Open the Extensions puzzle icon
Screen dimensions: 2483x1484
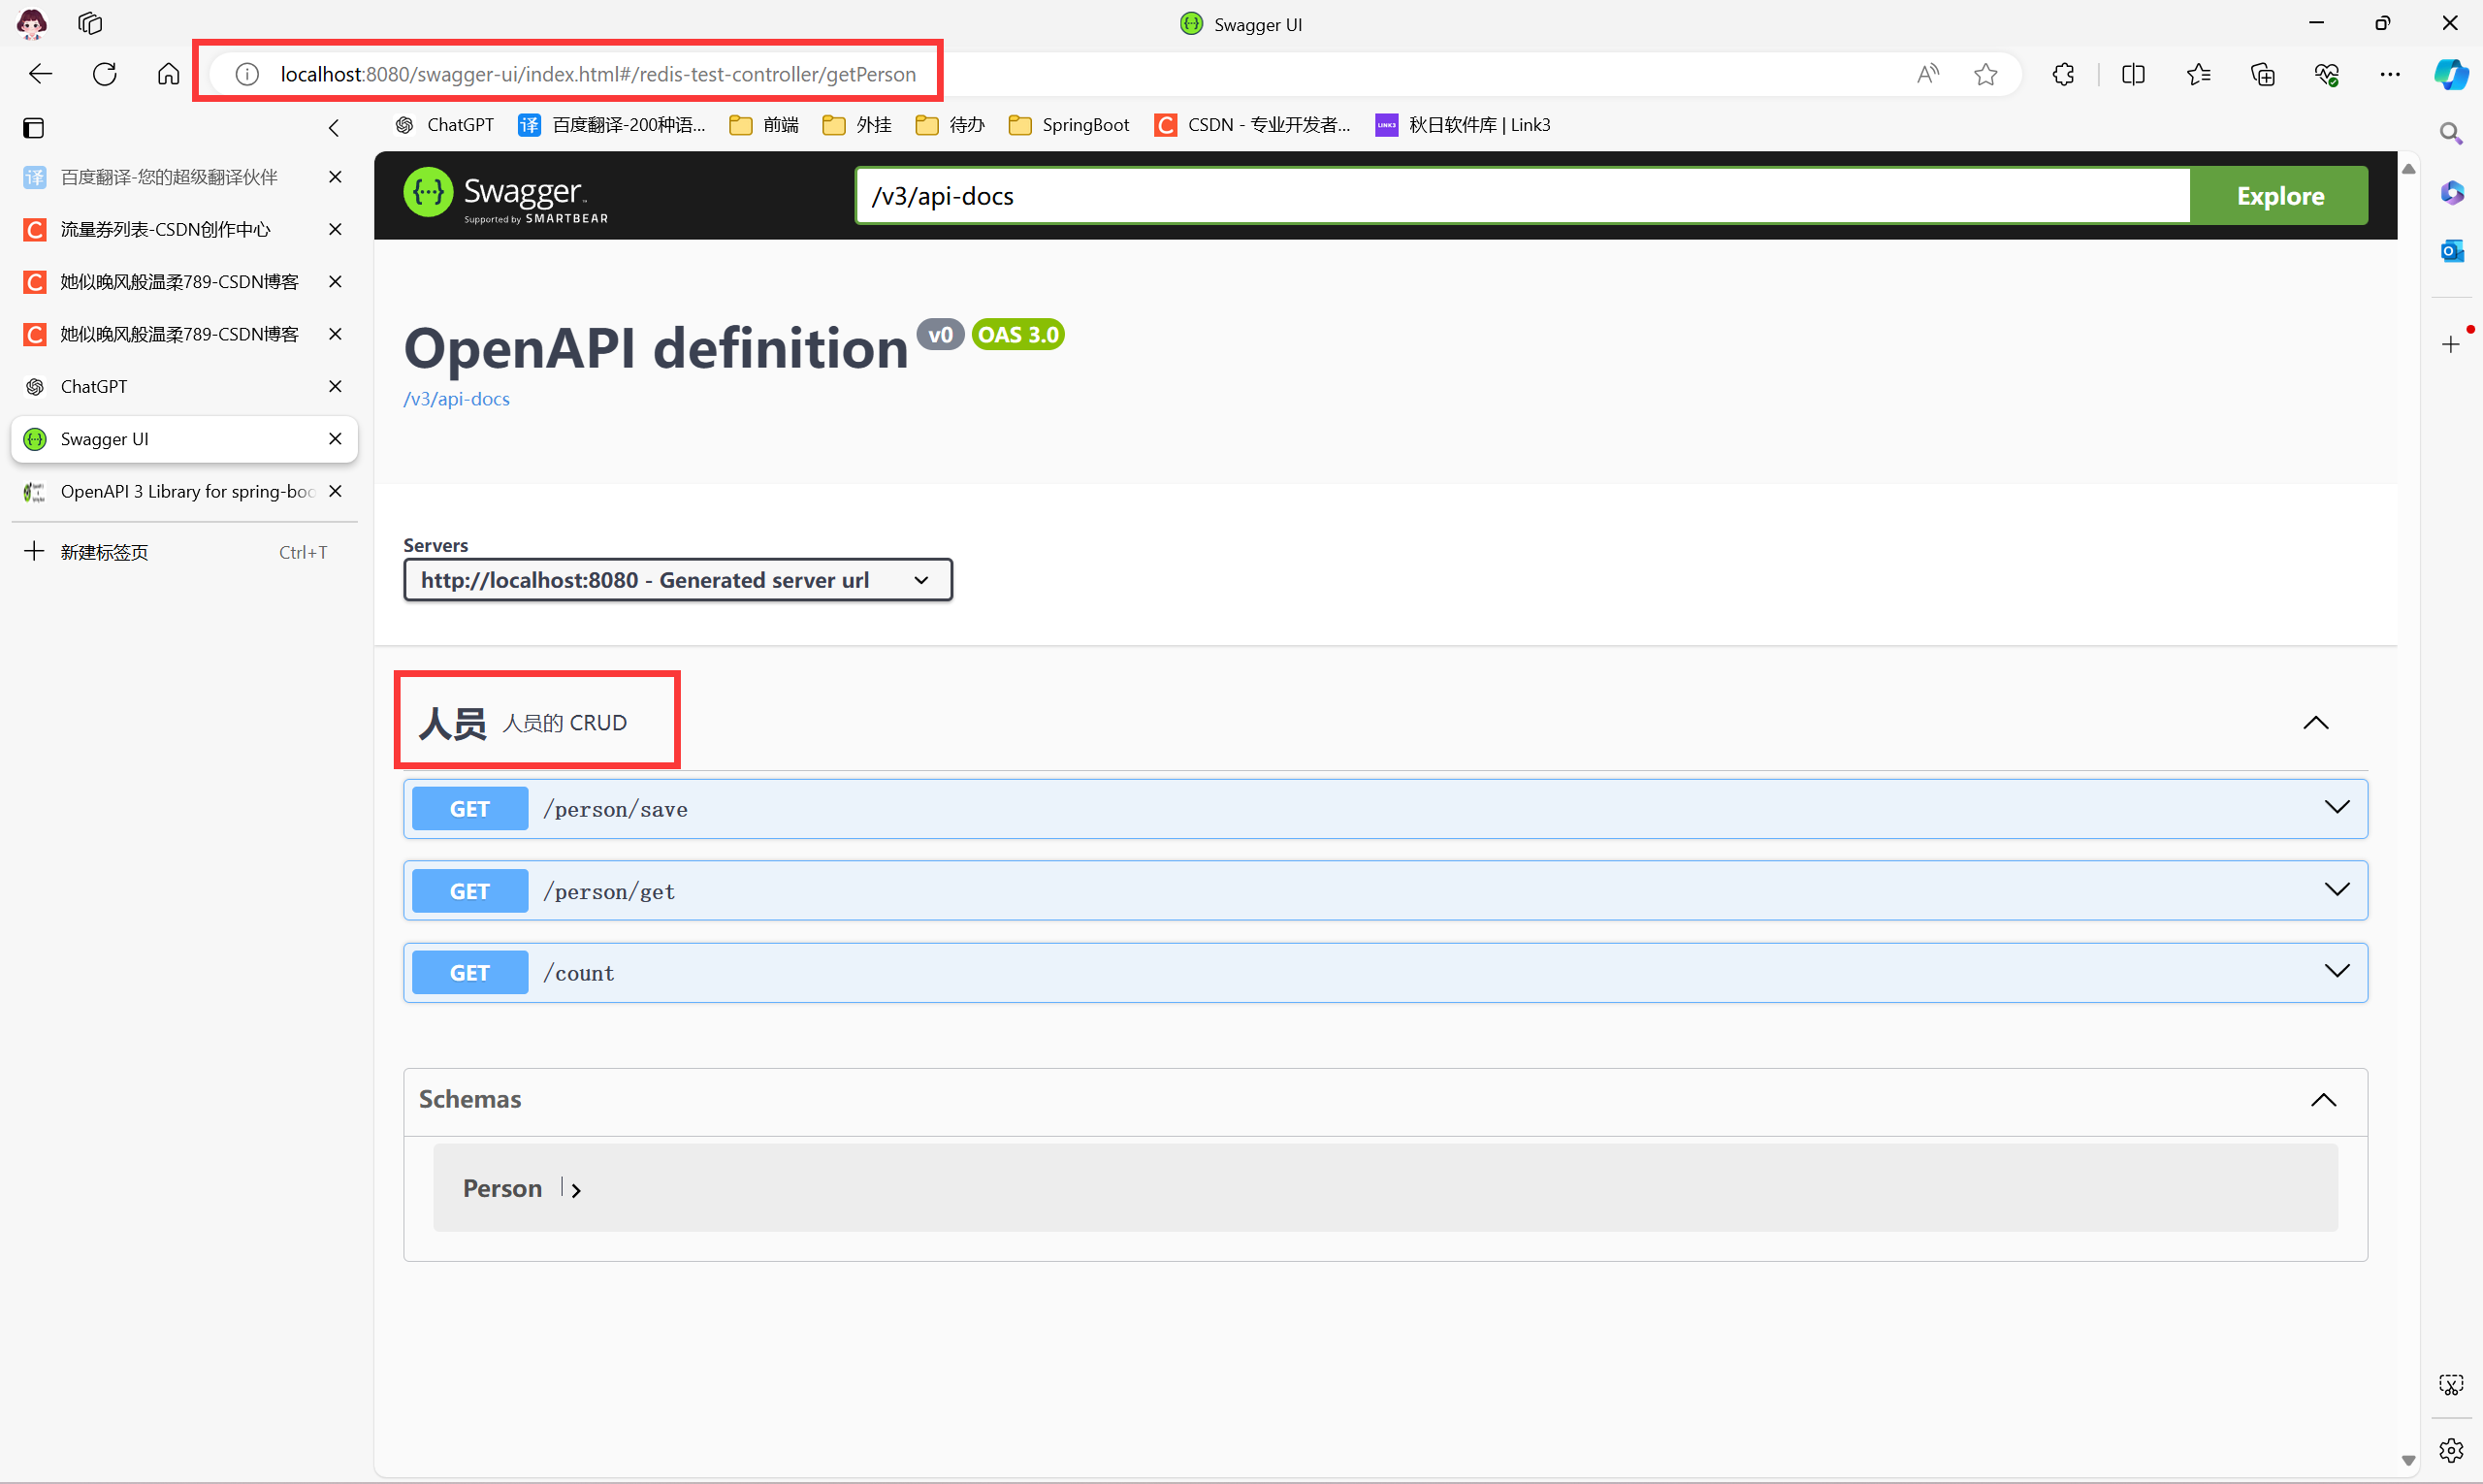tap(2063, 74)
